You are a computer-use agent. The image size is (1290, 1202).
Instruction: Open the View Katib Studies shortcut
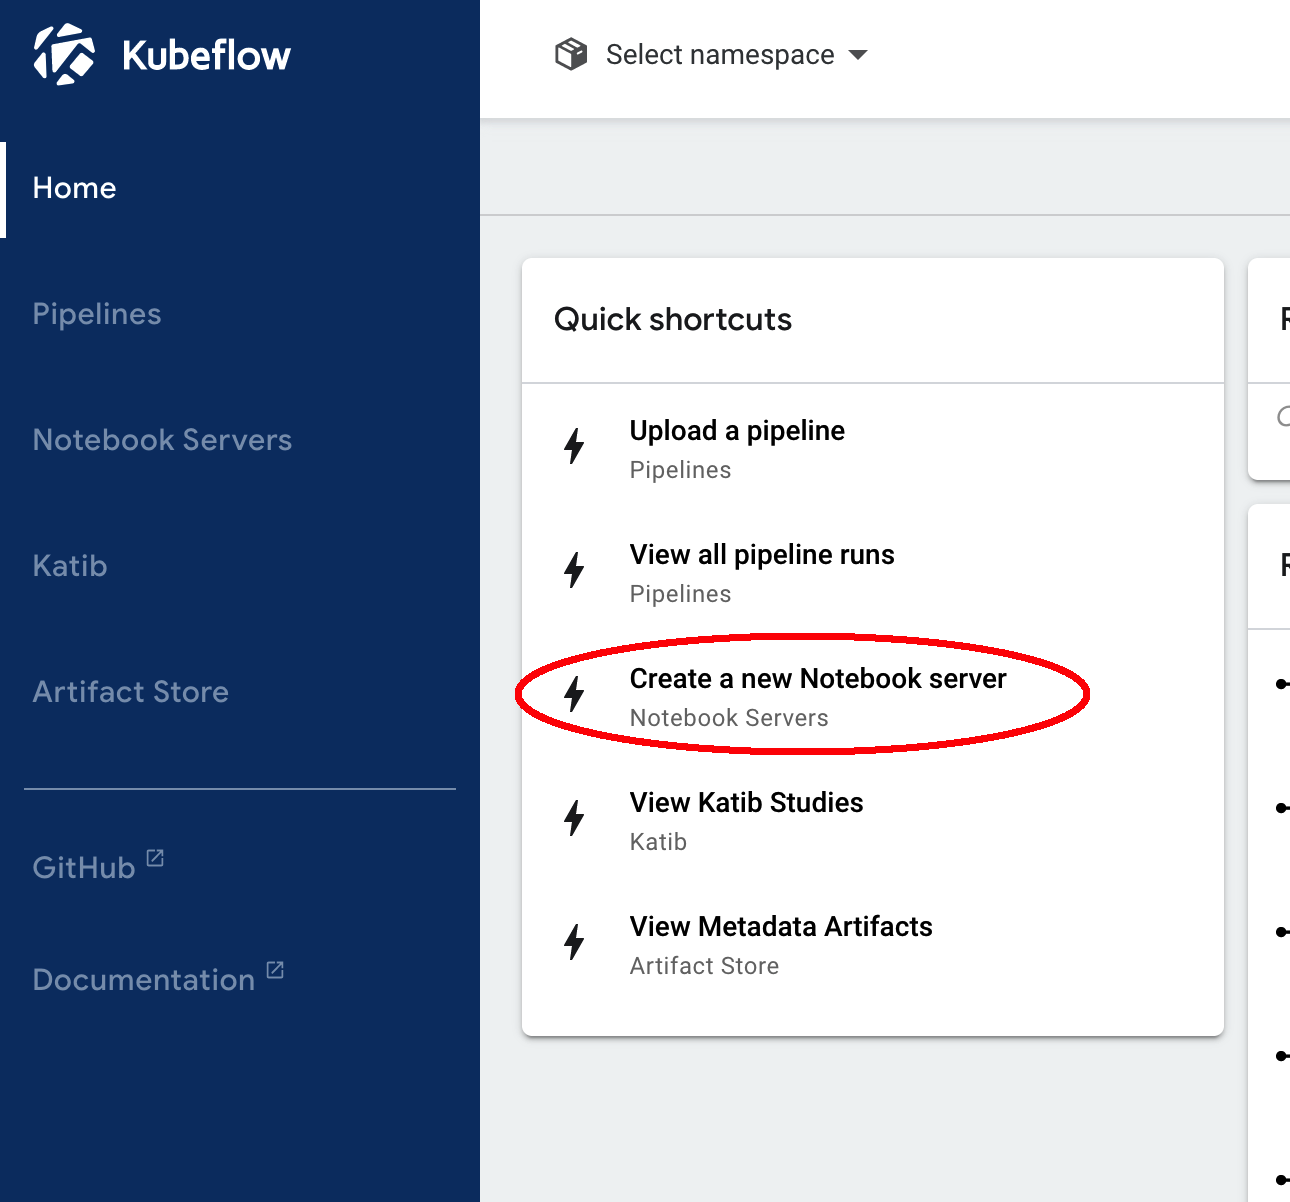[746, 803]
